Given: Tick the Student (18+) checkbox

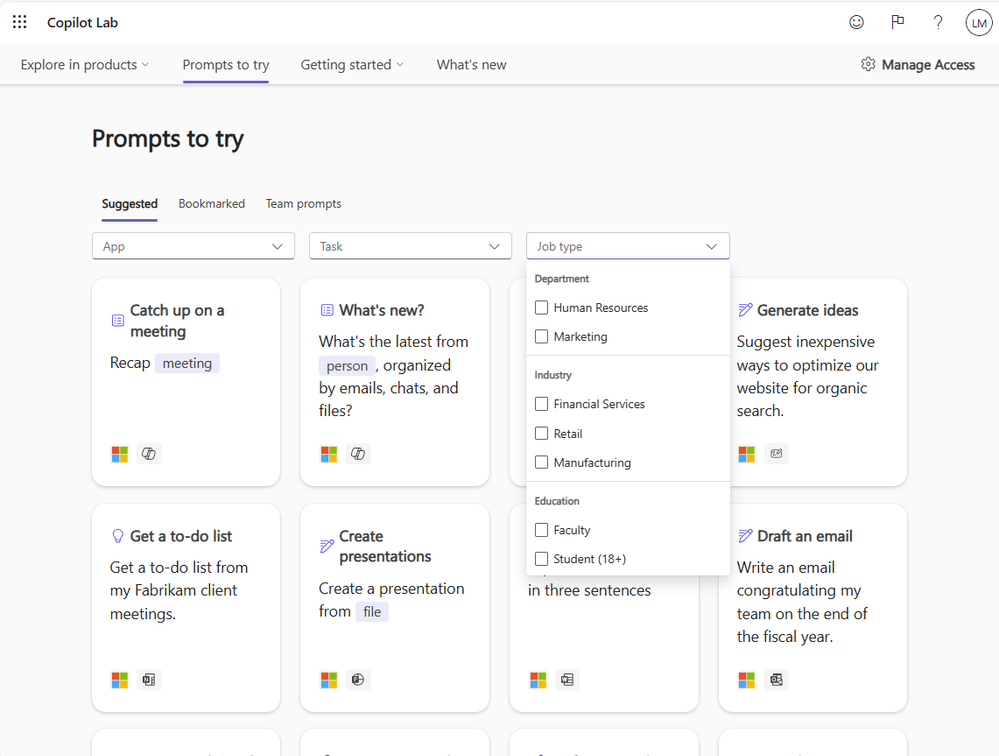Looking at the screenshot, I should point(542,559).
